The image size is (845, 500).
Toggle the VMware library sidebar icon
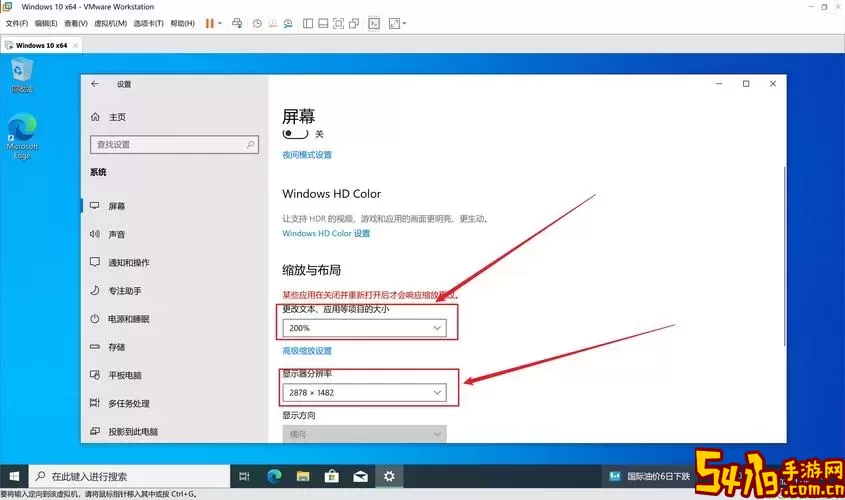click(x=308, y=23)
